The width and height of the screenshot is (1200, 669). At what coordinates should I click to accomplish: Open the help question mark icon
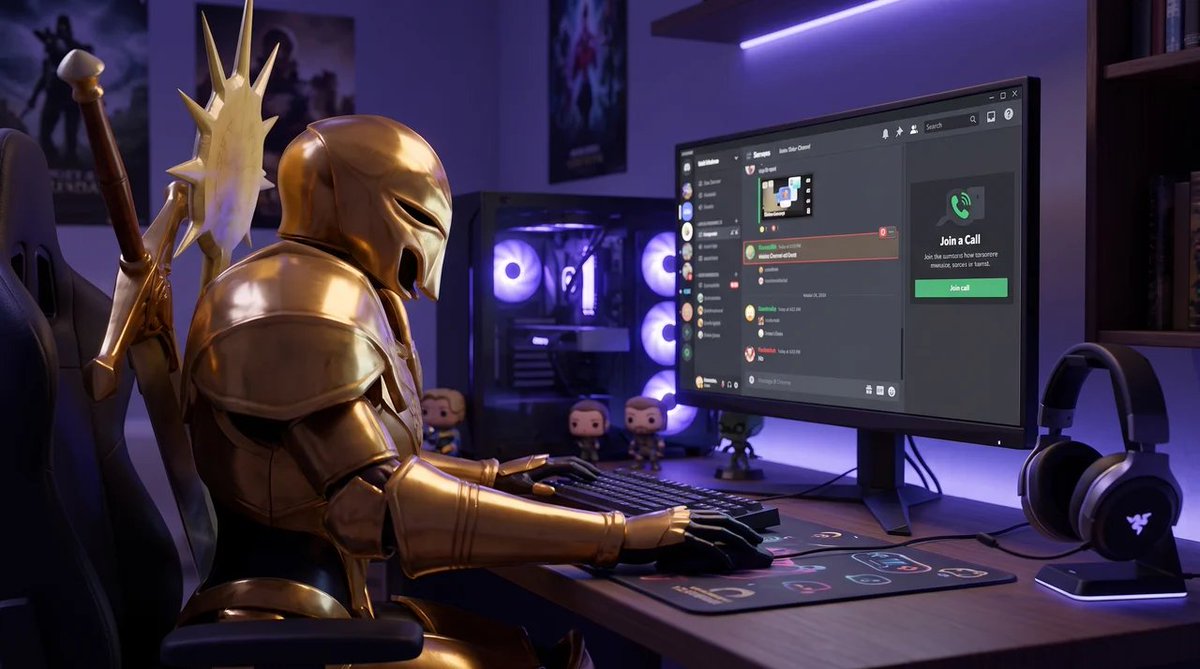[x=1009, y=114]
